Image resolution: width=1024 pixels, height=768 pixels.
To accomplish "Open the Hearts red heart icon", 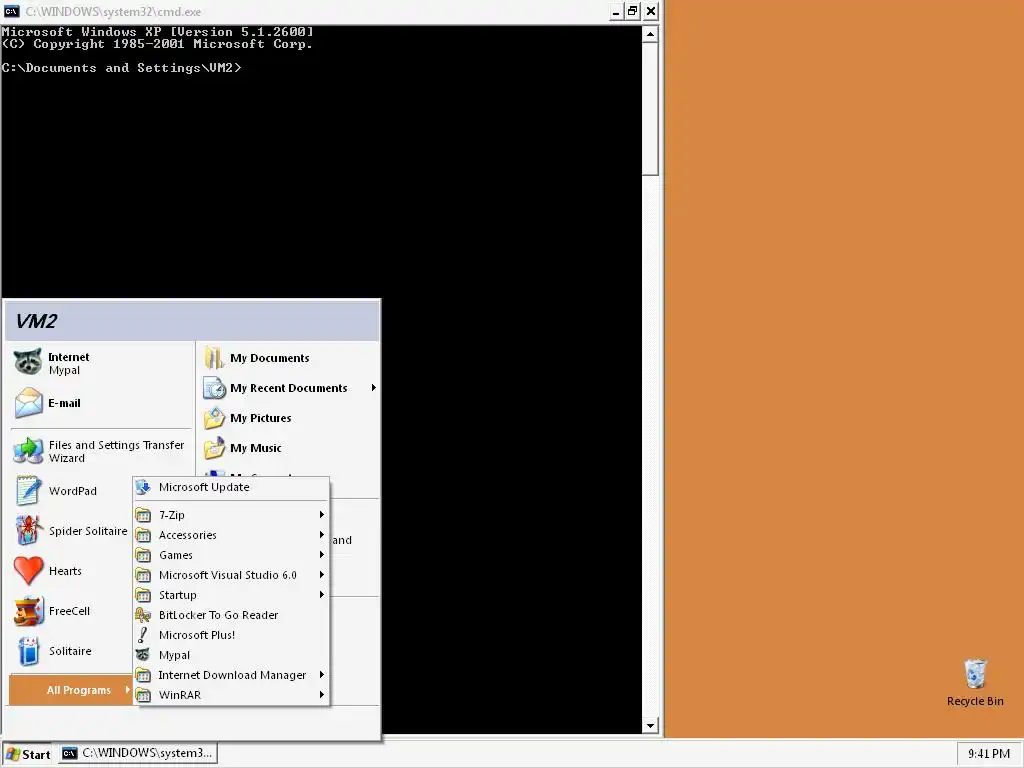I will (28, 570).
